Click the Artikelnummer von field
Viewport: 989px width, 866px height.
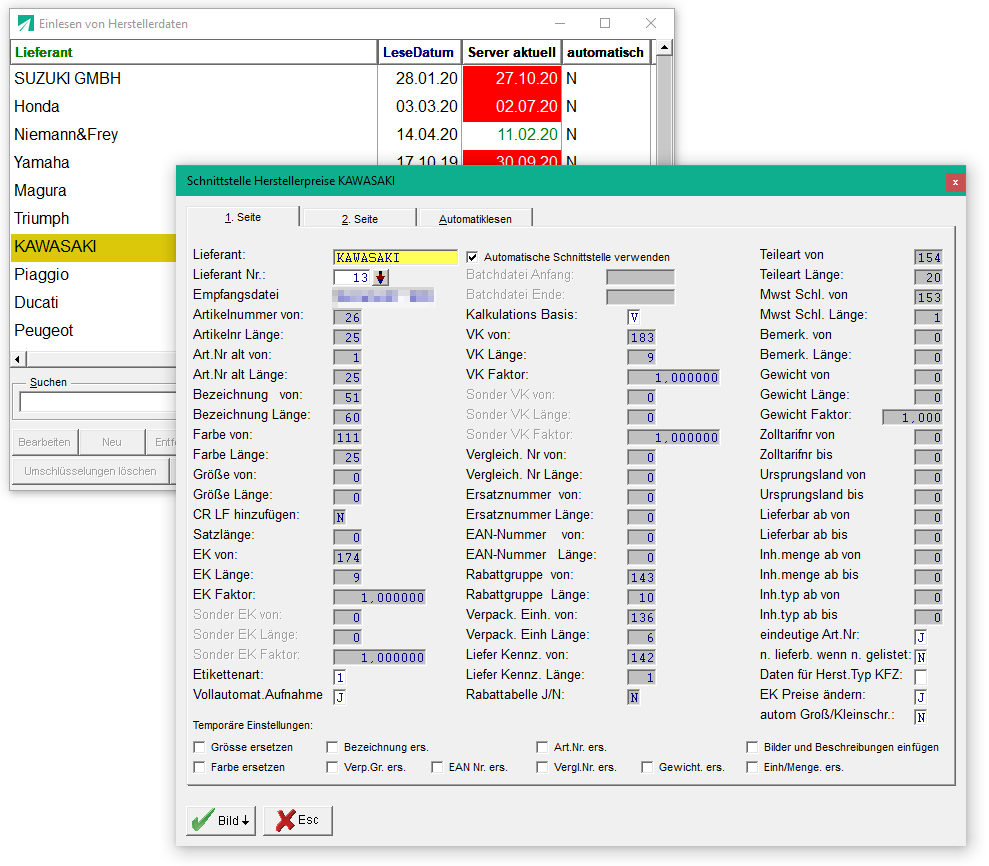pyautogui.click(x=348, y=317)
